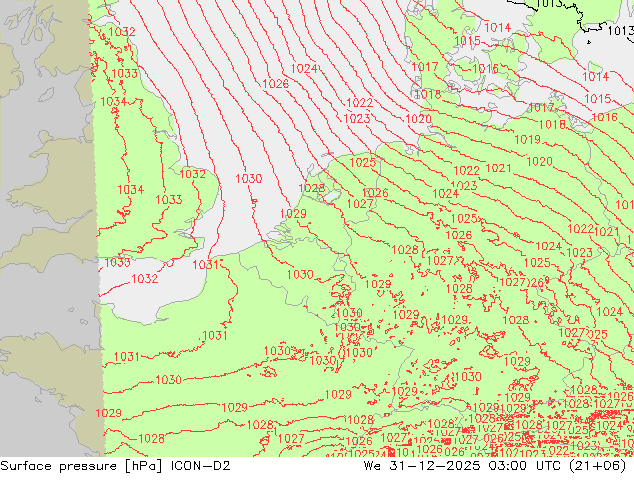The image size is (634, 490).
Task: Click the 1024 label over the North Sea
Action: tap(304, 68)
